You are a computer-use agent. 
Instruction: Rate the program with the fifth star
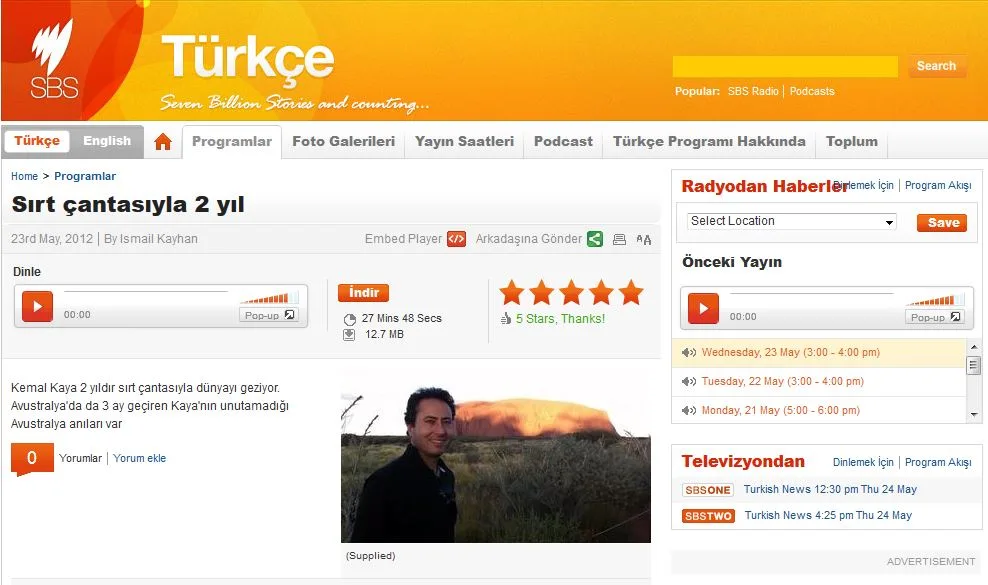[x=631, y=292]
